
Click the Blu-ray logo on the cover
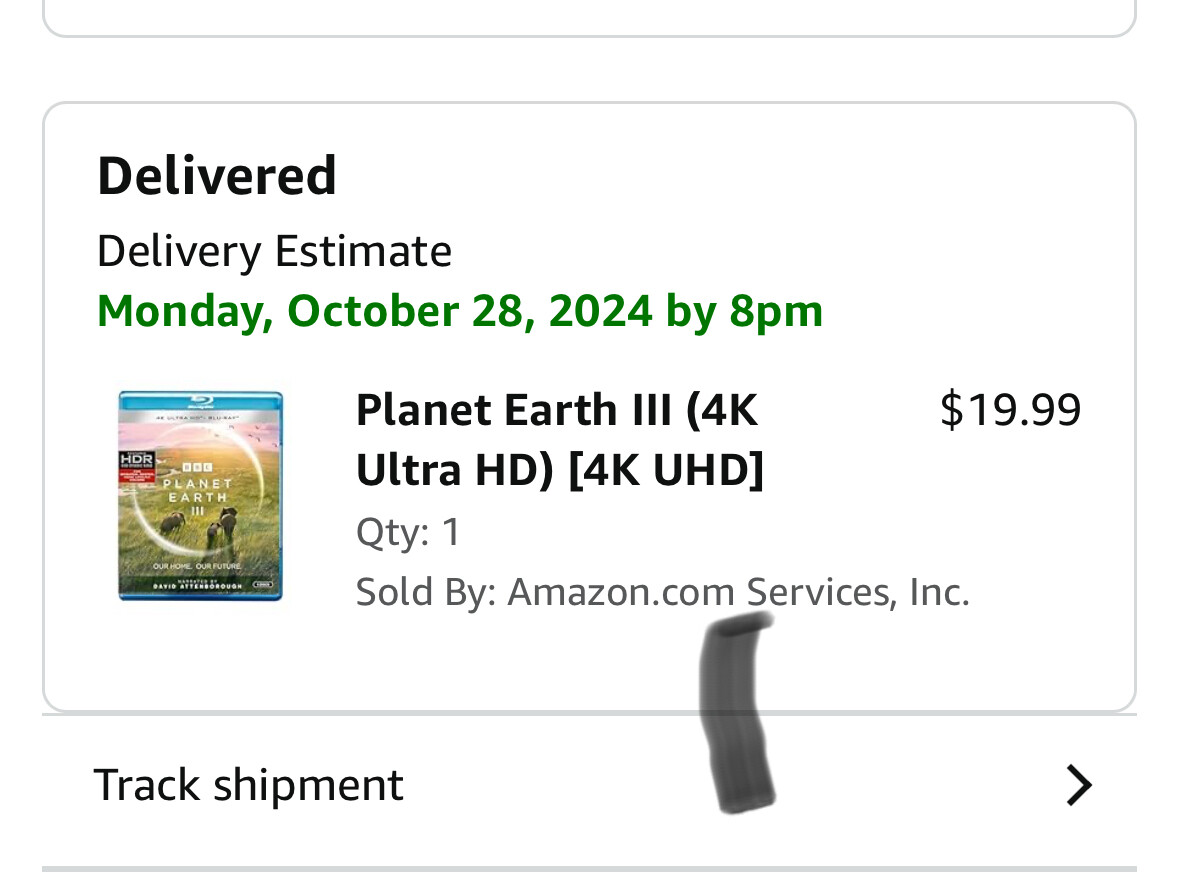click(x=201, y=403)
